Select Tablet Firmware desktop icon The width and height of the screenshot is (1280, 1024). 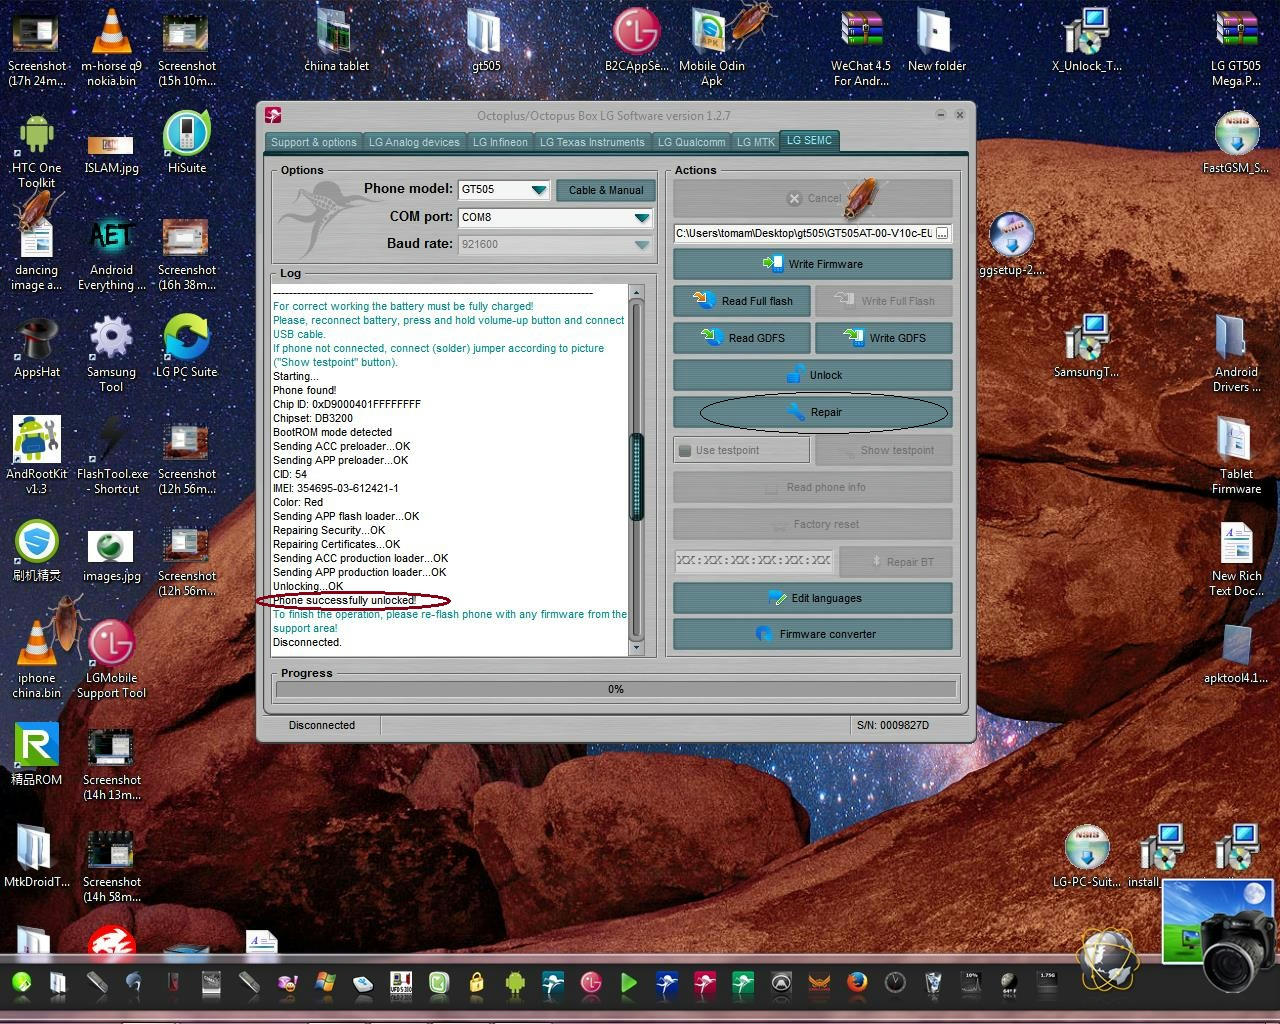[1237, 456]
